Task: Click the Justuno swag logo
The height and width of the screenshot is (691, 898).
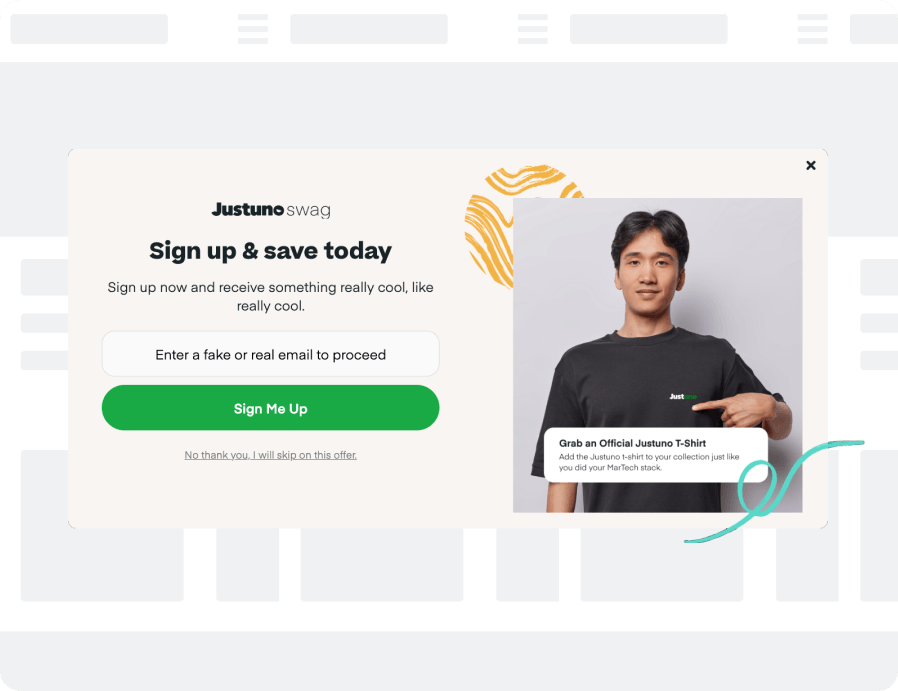Action: pos(271,210)
